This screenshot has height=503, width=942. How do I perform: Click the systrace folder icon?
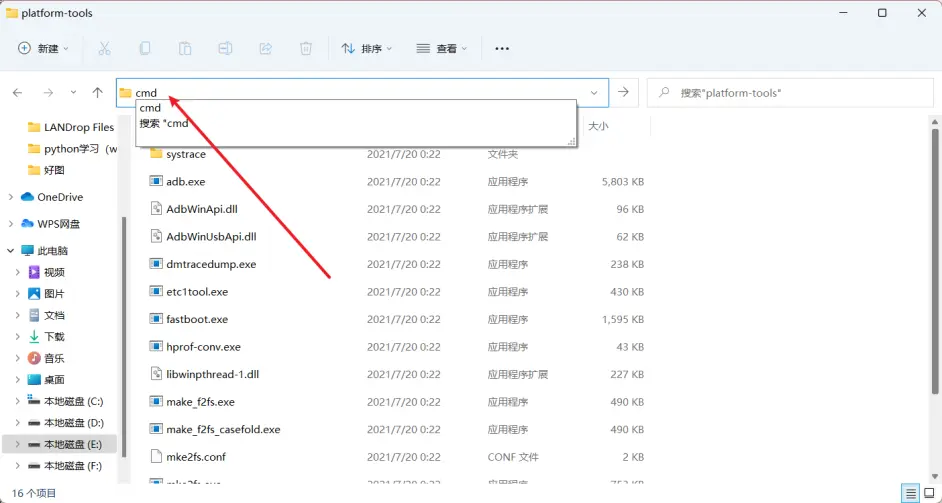[156, 154]
